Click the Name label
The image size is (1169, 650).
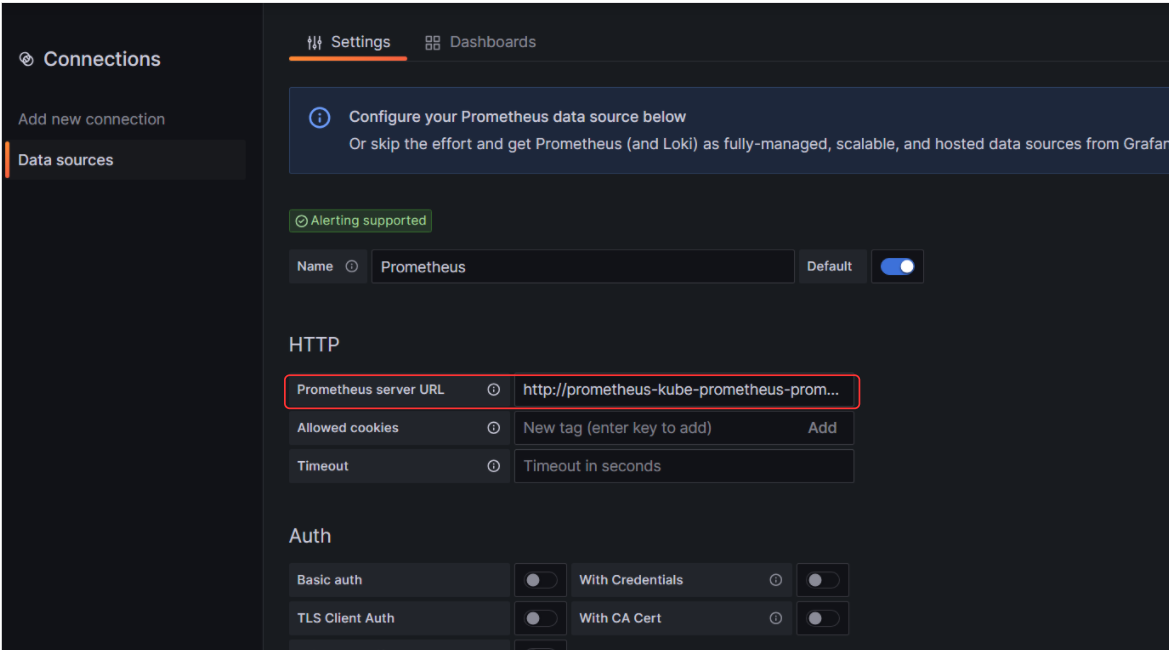tap(315, 266)
